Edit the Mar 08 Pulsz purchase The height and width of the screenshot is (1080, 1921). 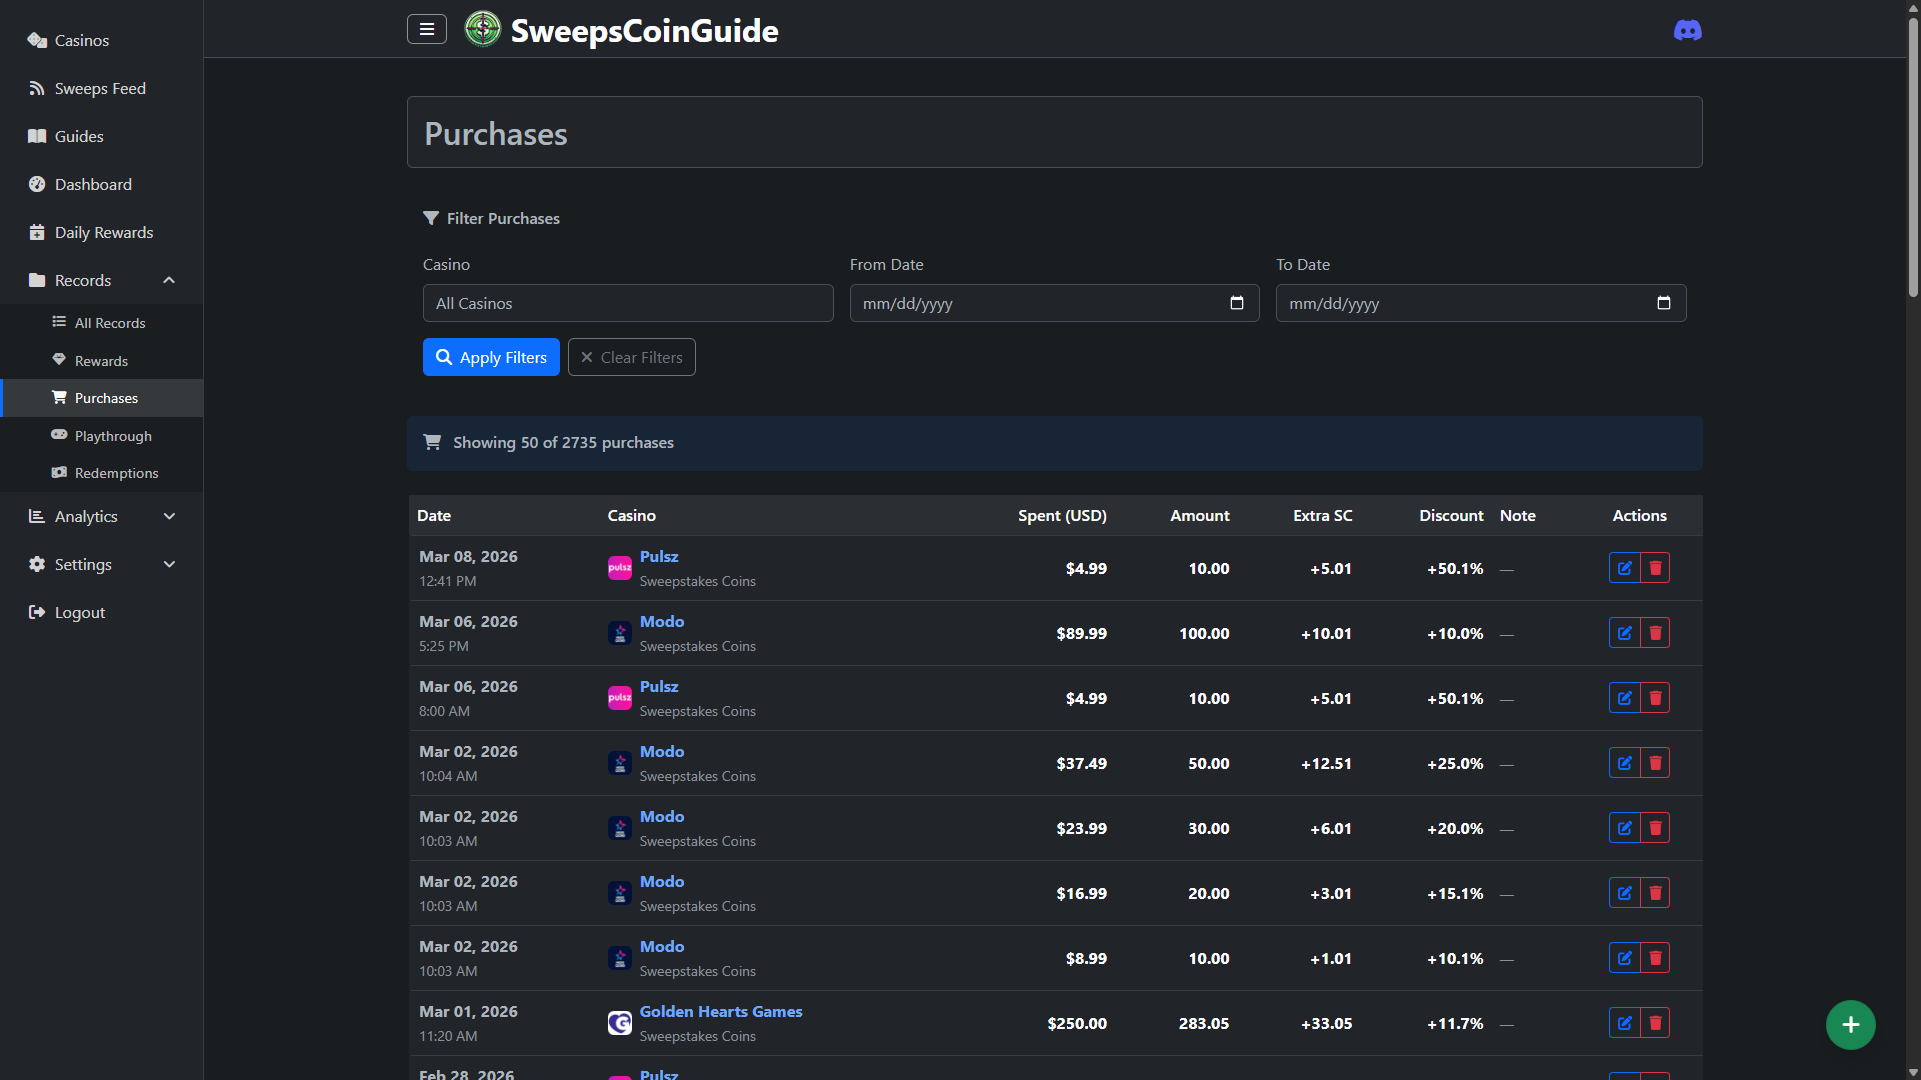1624,567
